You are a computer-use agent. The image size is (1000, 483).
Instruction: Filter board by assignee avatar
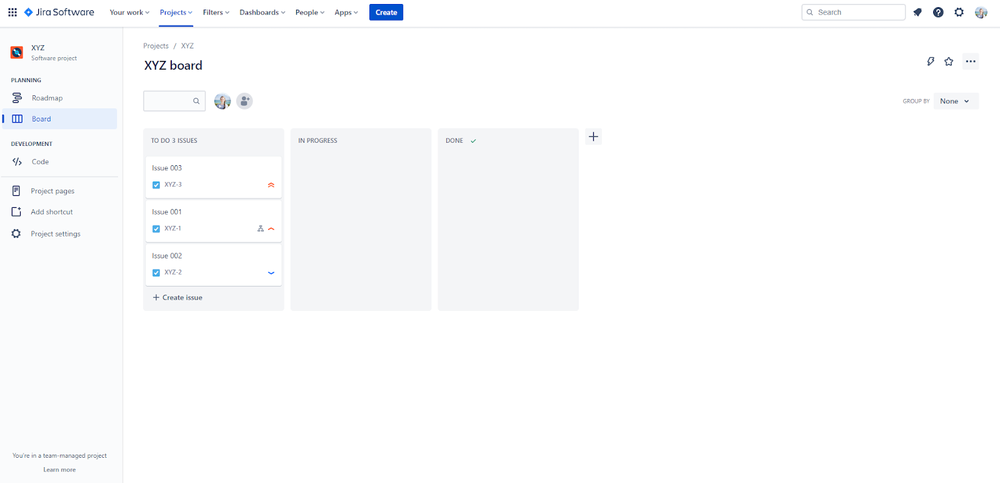coord(222,101)
